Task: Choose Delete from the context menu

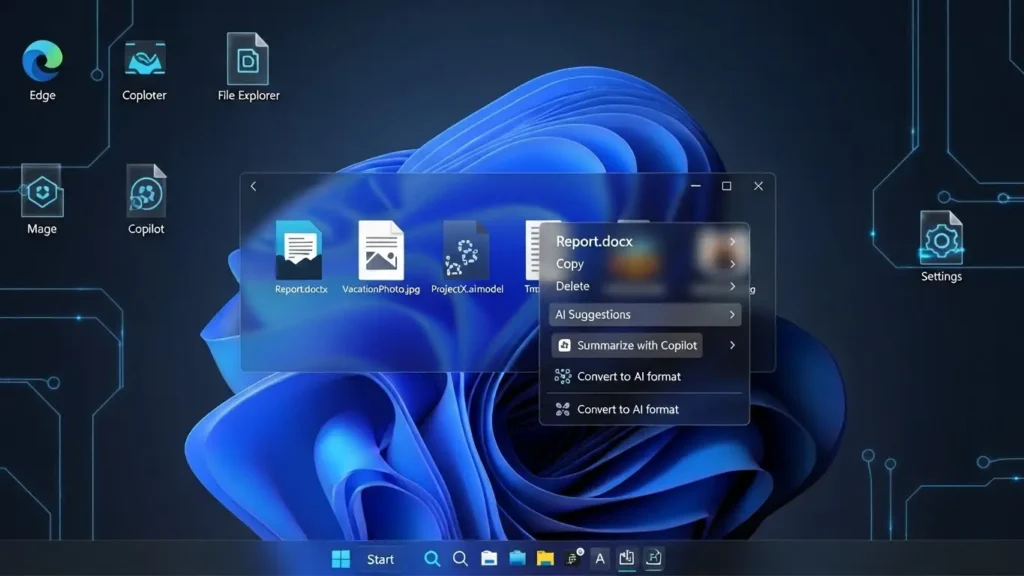Action: tap(573, 286)
